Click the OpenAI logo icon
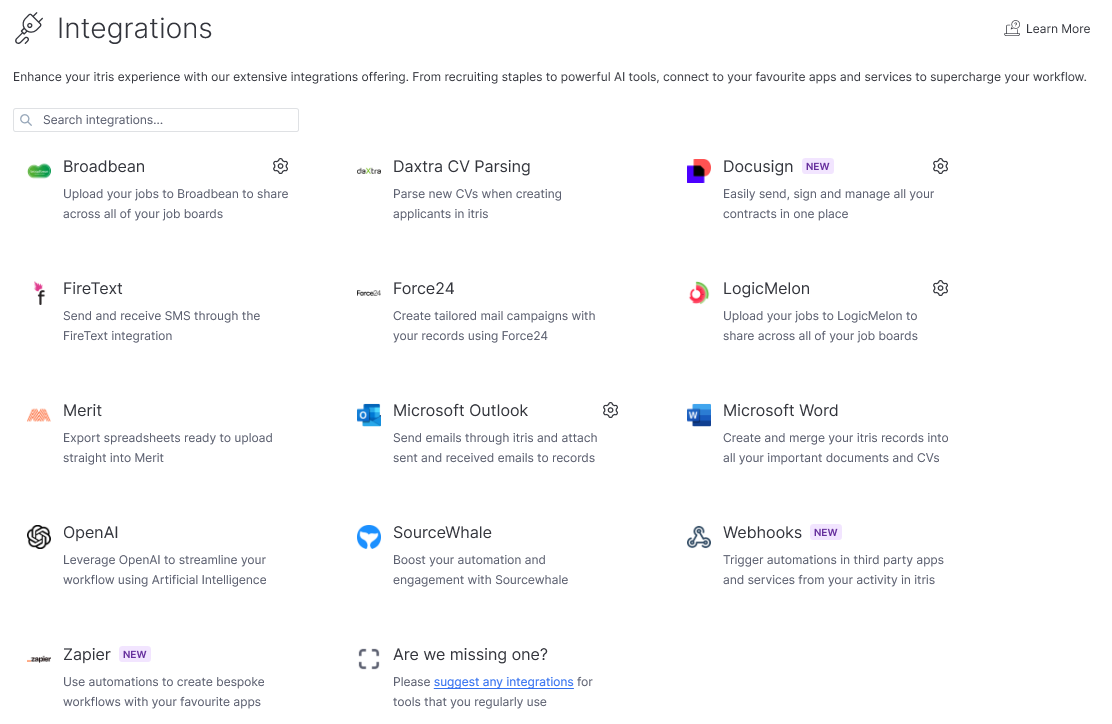 click(x=39, y=537)
